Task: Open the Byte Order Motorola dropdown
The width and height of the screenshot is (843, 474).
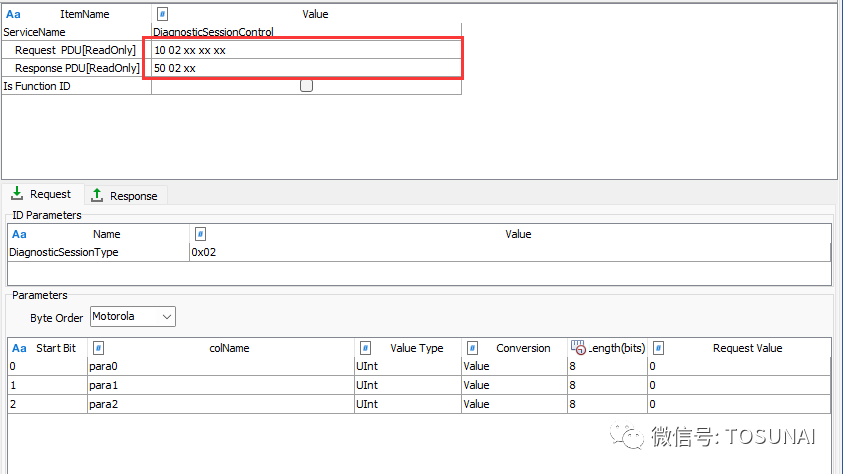Action: [x=133, y=317]
